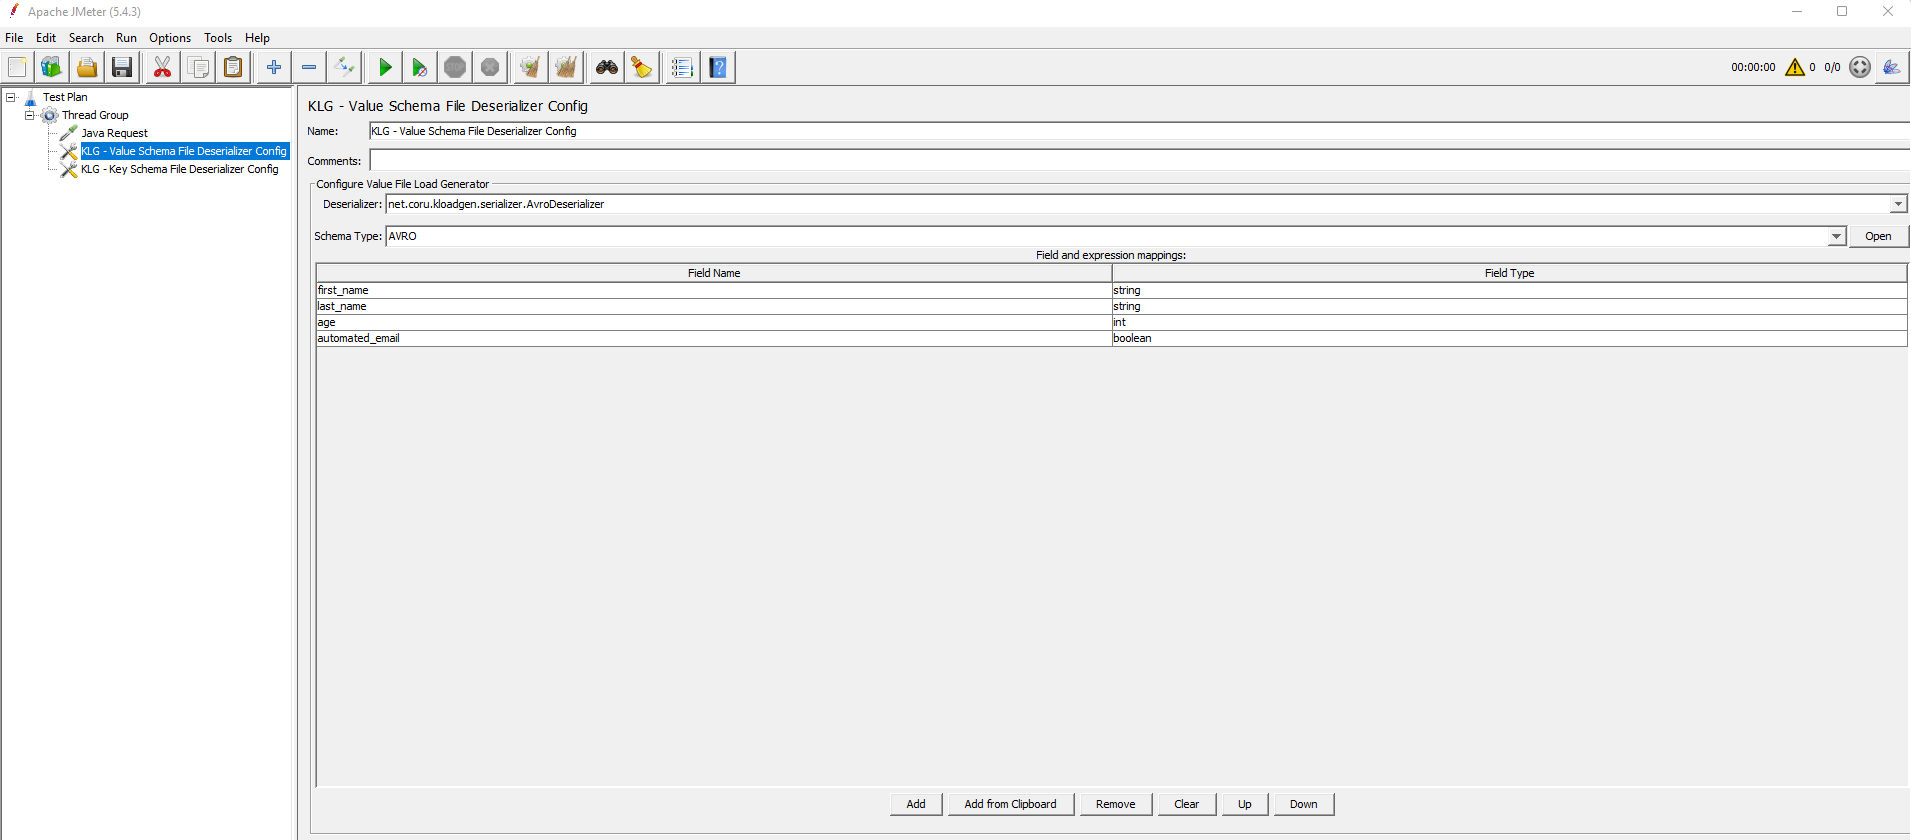Click the Remove button
1911x840 pixels.
(x=1115, y=804)
